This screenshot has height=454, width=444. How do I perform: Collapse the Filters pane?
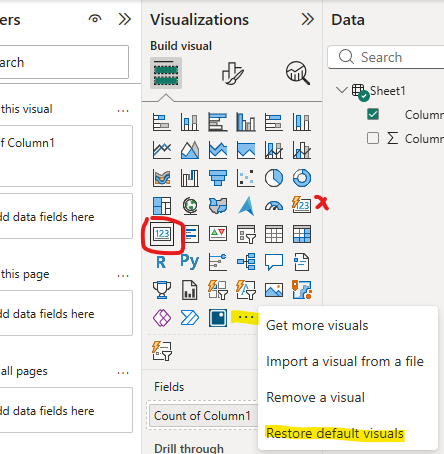125,19
